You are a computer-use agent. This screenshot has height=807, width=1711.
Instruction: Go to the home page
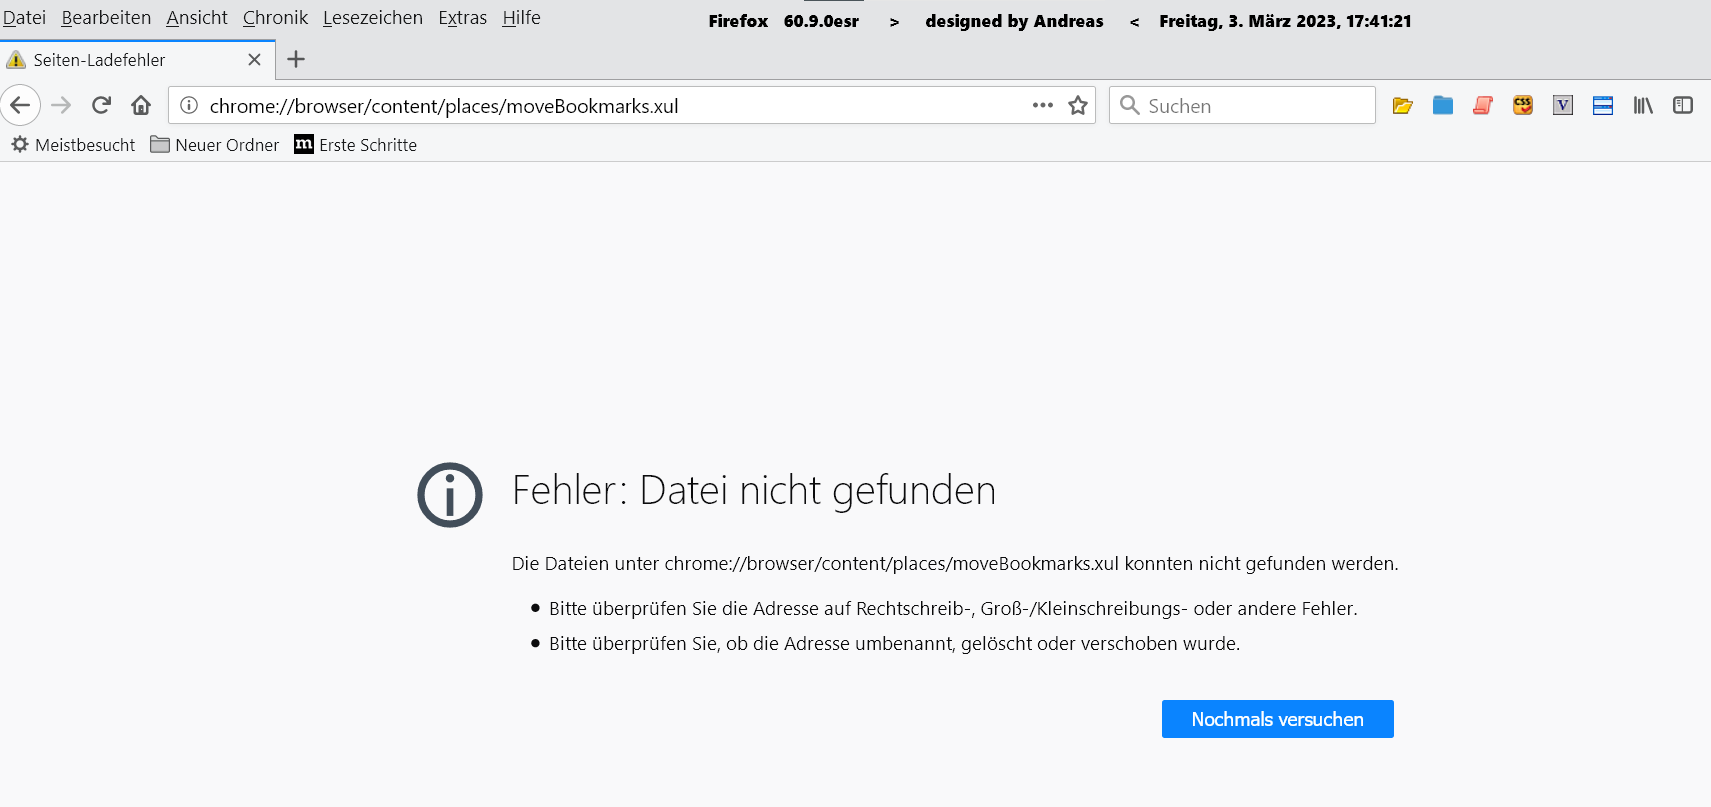pos(141,105)
